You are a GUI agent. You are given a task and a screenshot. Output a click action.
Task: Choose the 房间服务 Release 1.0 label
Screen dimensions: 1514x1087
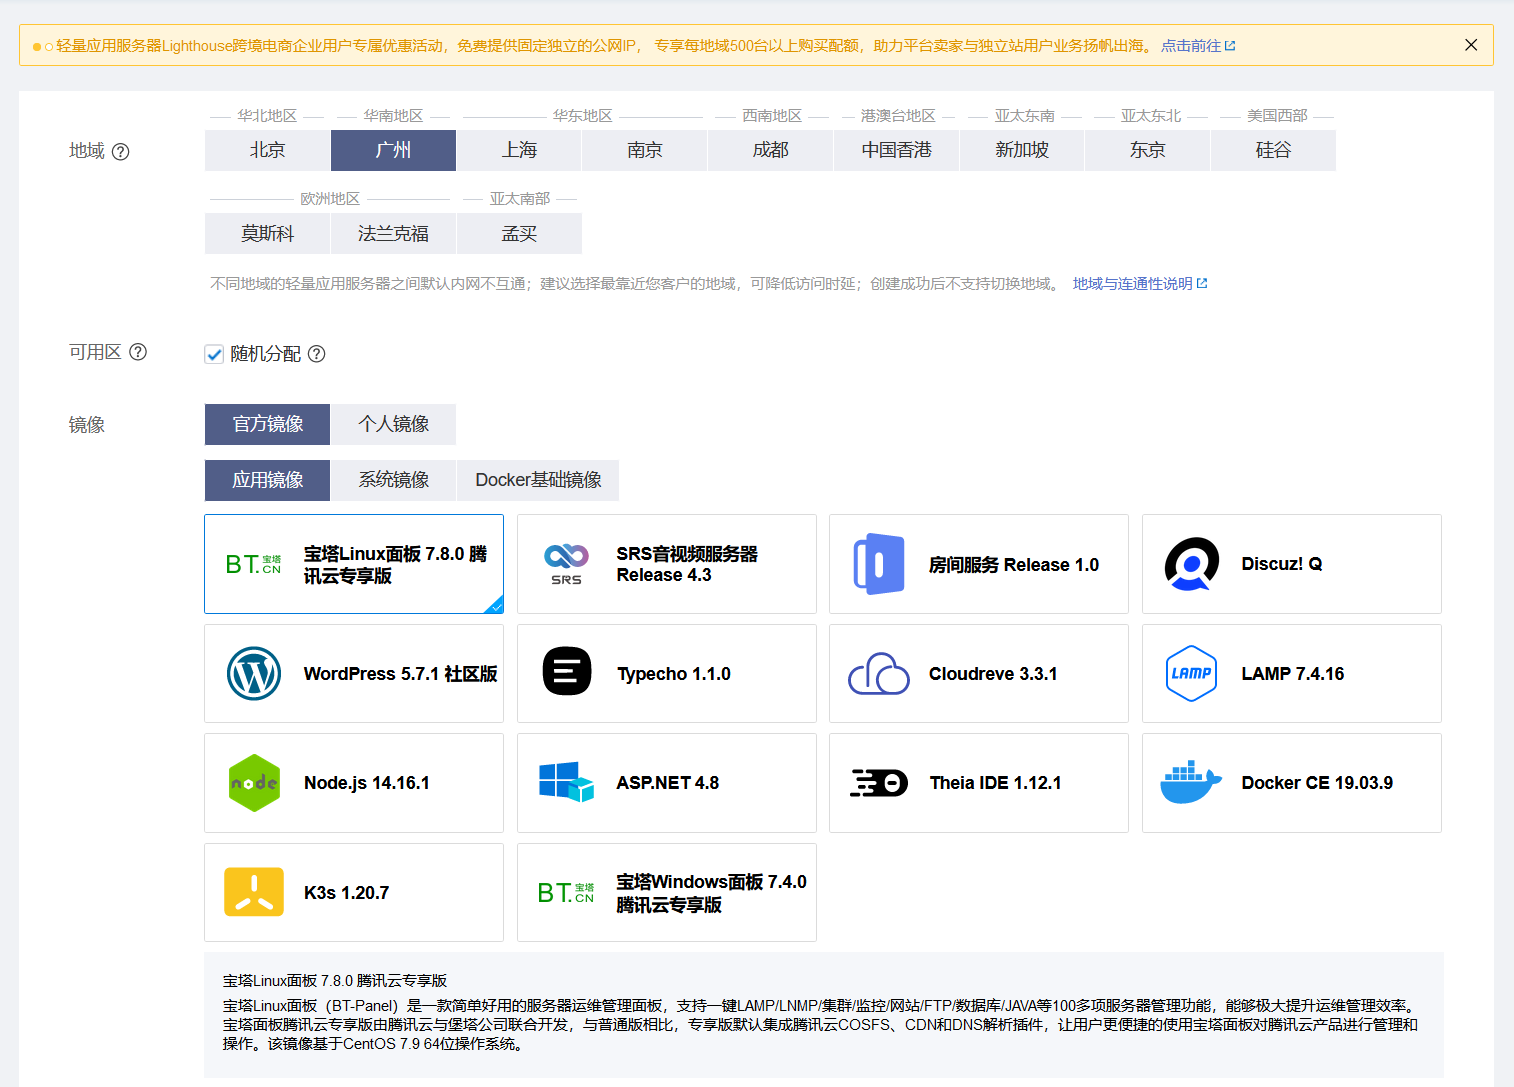(1014, 565)
